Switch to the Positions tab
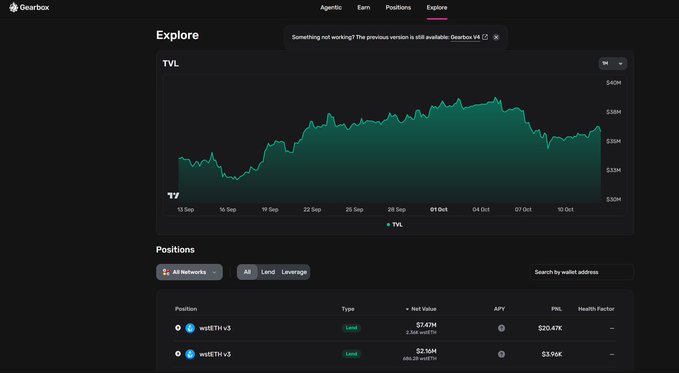The image size is (679, 373). click(x=398, y=7)
